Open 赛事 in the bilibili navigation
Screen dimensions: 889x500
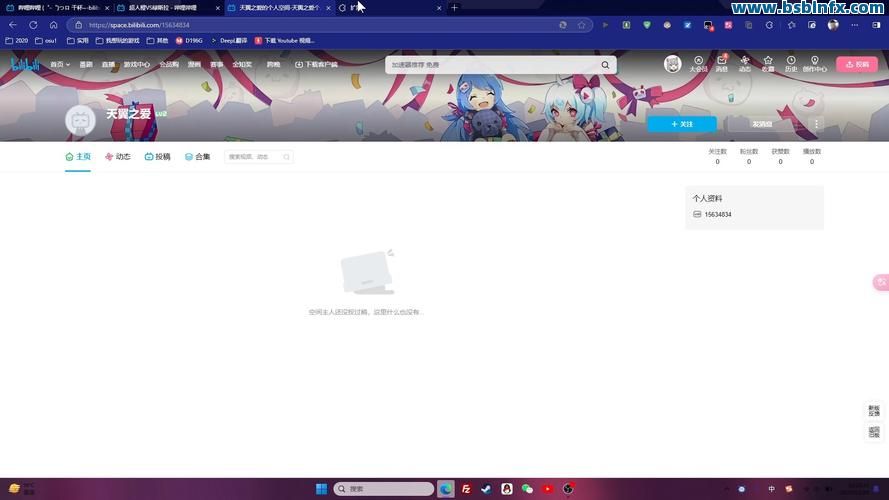tap(217, 65)
